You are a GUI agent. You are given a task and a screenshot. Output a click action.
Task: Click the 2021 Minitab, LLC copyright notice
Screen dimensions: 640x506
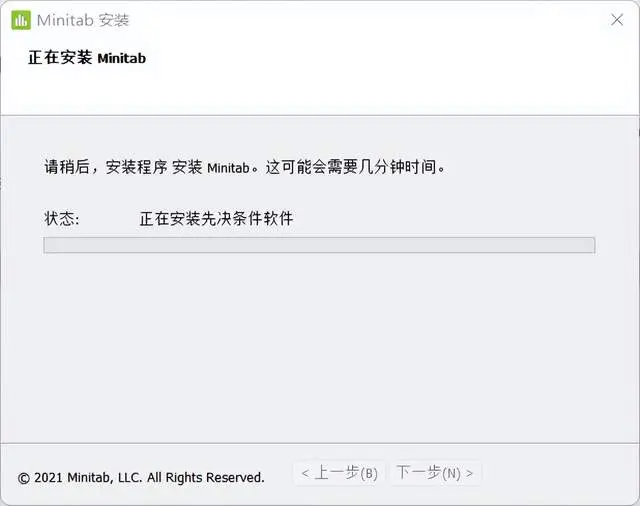click(x=141, y=477)
